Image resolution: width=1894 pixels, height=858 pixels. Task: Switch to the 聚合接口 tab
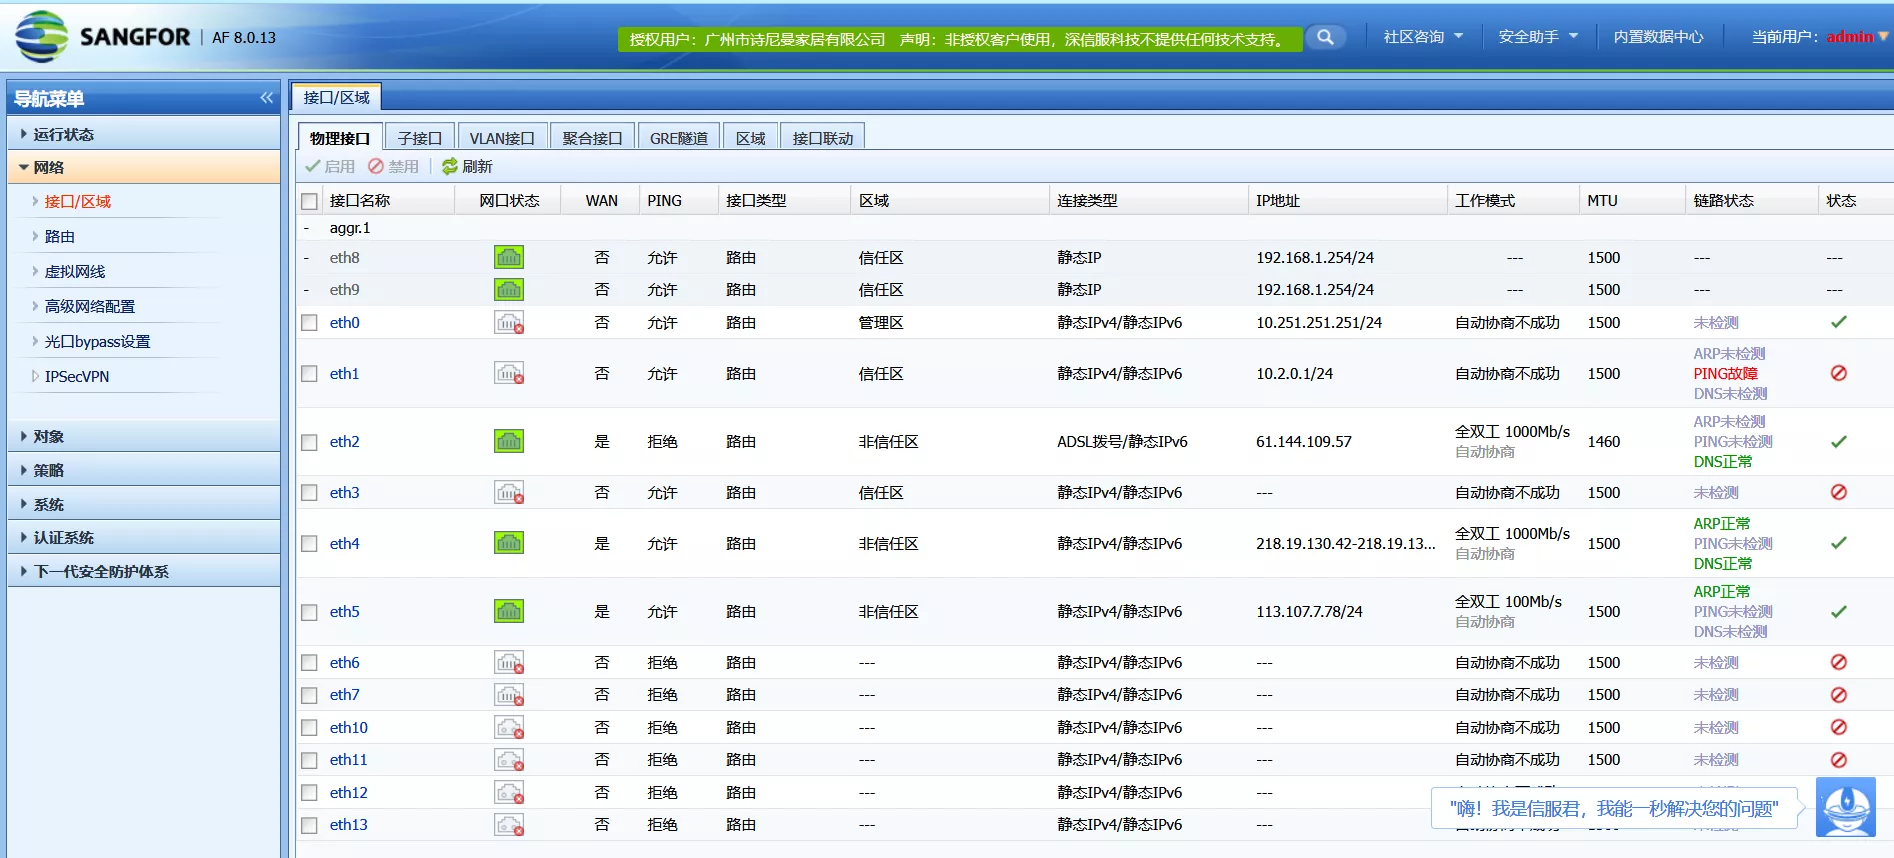(592, 138)
